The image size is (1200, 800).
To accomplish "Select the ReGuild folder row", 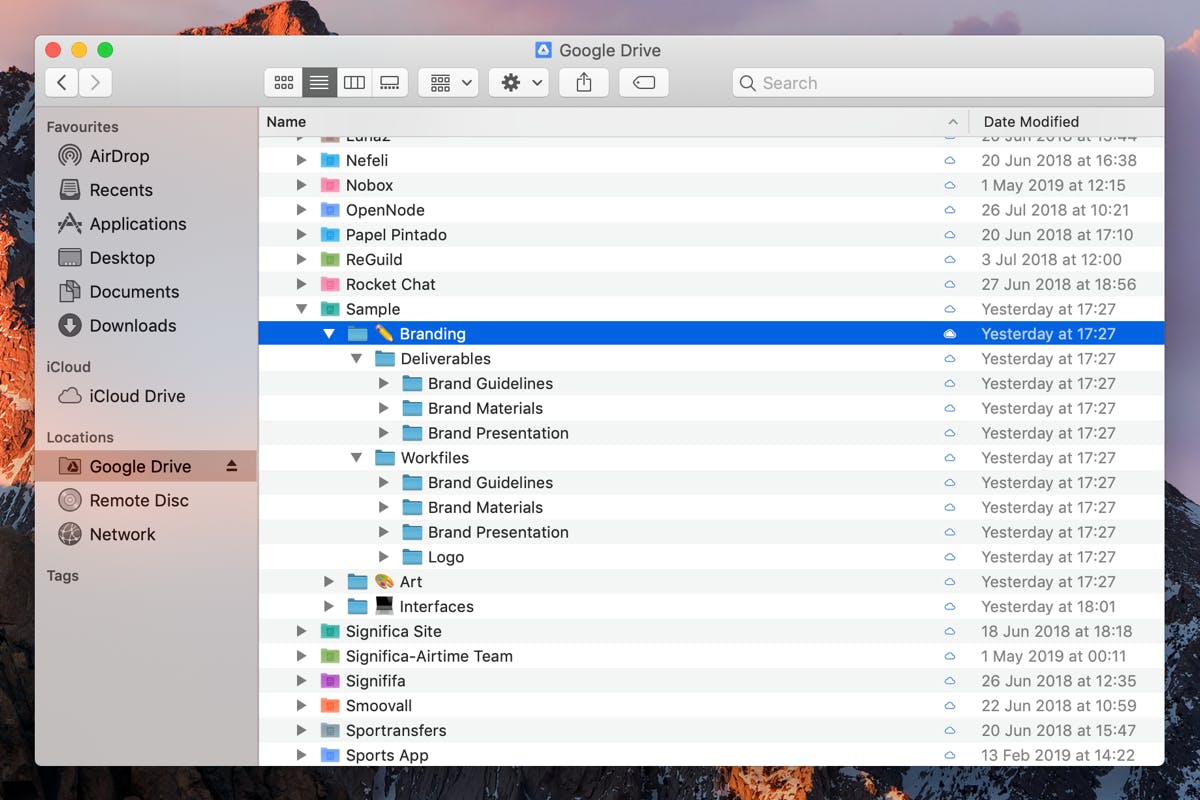I will [x=711, y=260].
